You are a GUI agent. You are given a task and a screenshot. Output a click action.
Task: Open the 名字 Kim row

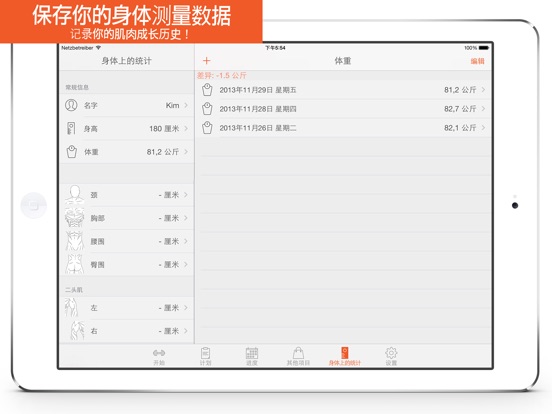click(127, 105)
